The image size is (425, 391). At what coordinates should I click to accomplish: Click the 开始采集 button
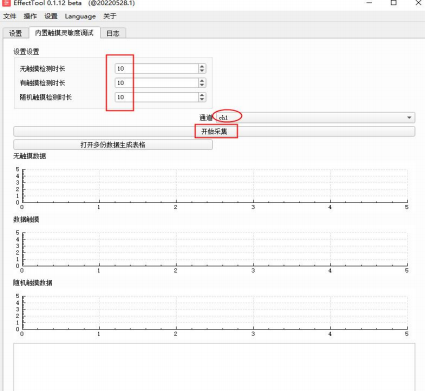pos(214,131)
